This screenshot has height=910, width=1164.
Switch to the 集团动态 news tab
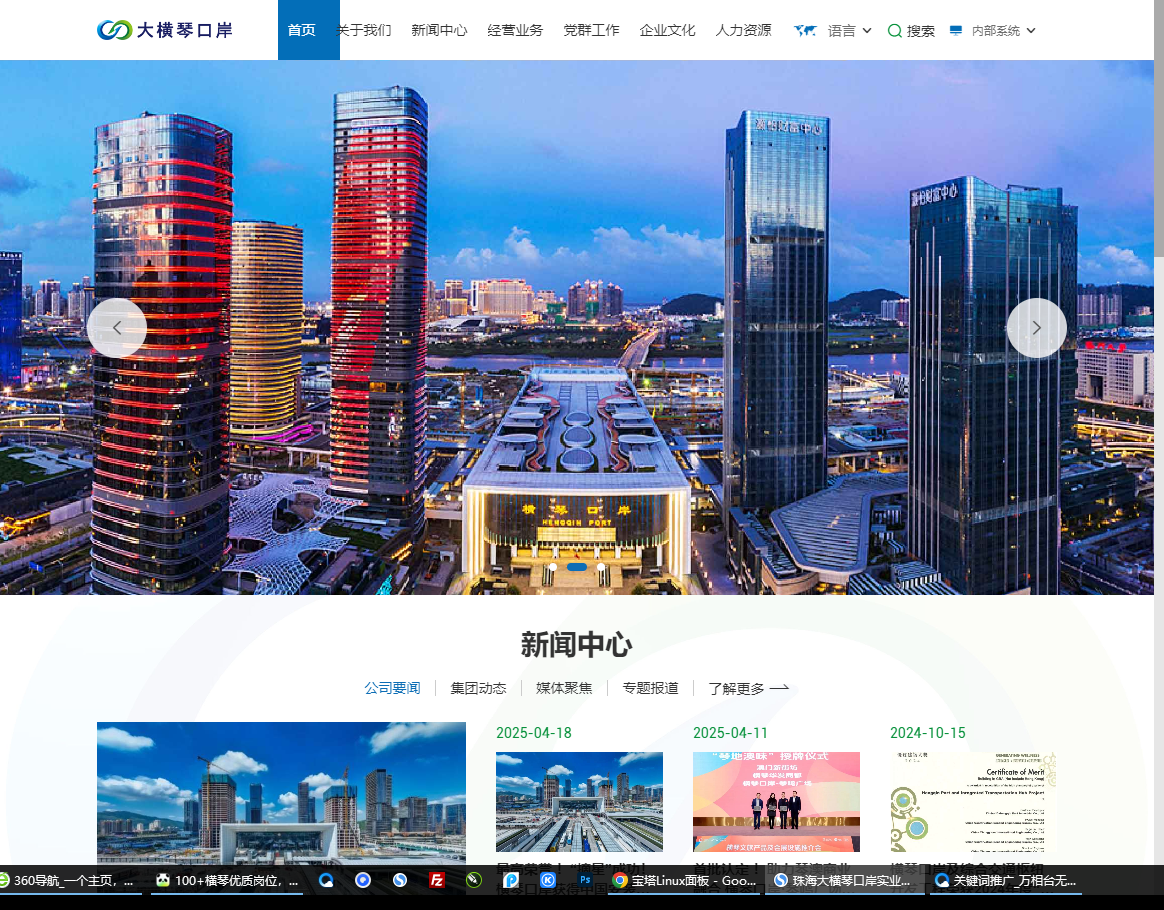478,688
